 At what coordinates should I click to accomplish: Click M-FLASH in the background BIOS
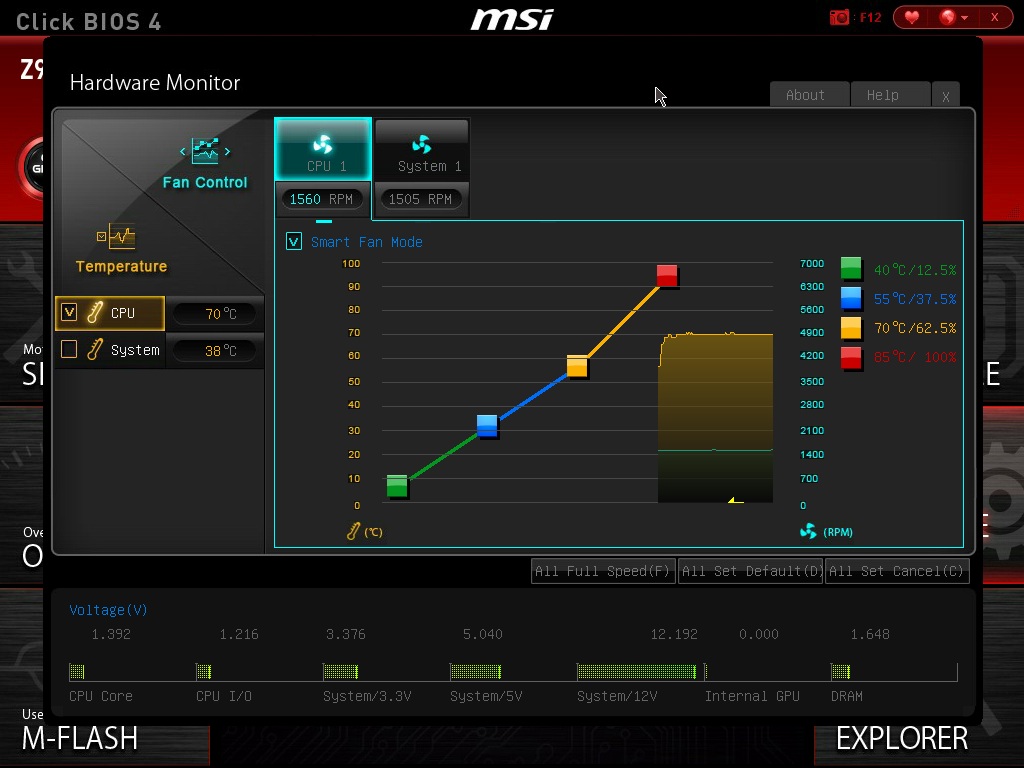[x=80, y=739]
